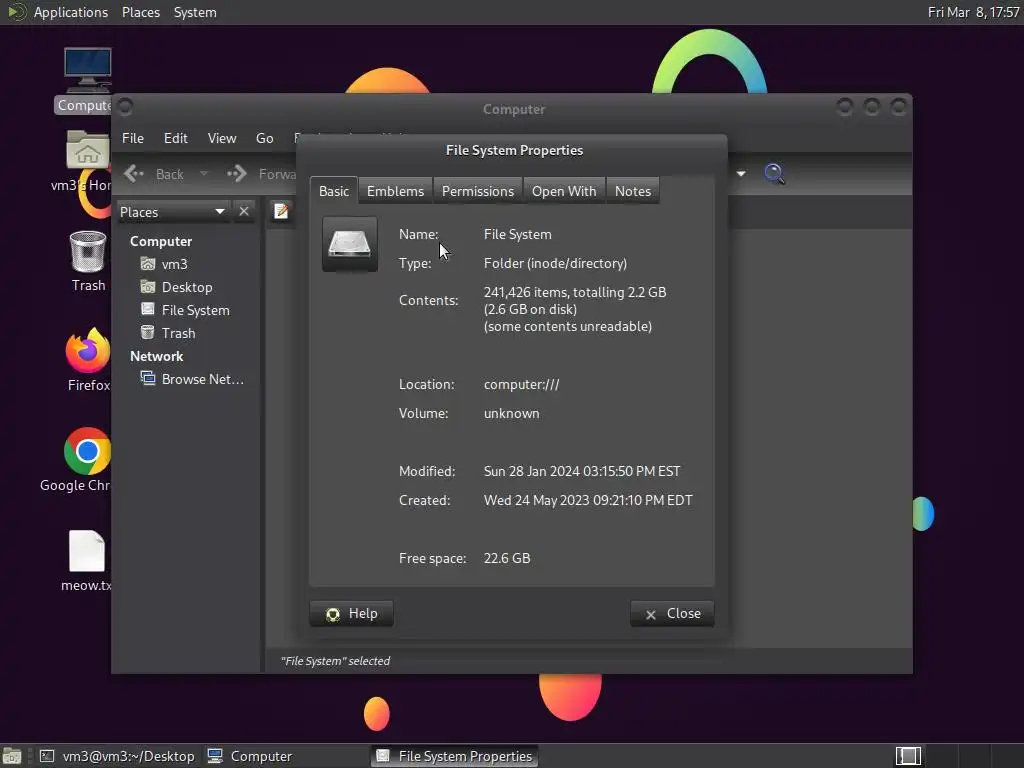The height and width of the screenshot is (768, 1024).
Task: Switch to the Notes tab
Action: 633,191
